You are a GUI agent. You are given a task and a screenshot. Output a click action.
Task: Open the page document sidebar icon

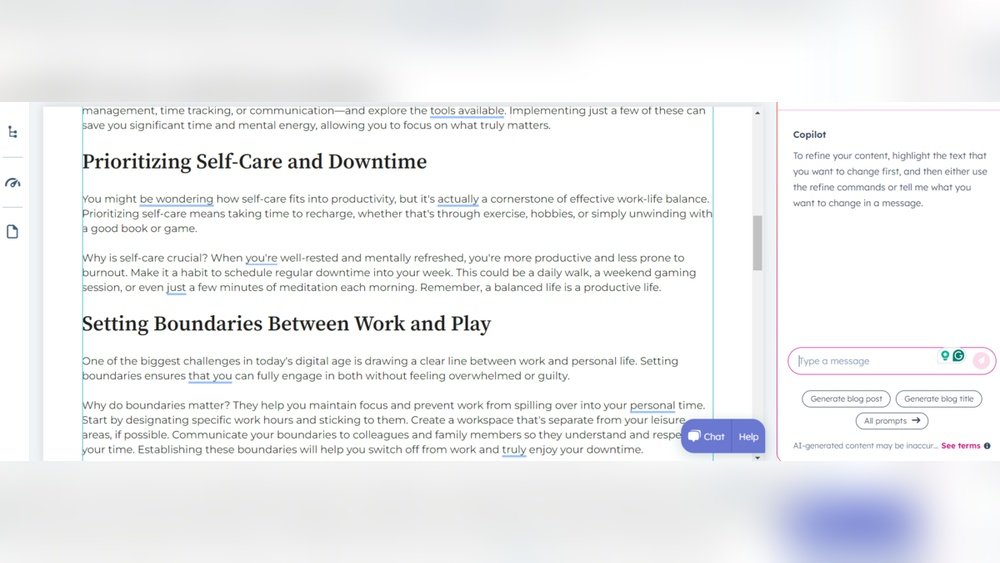point(13,231)
